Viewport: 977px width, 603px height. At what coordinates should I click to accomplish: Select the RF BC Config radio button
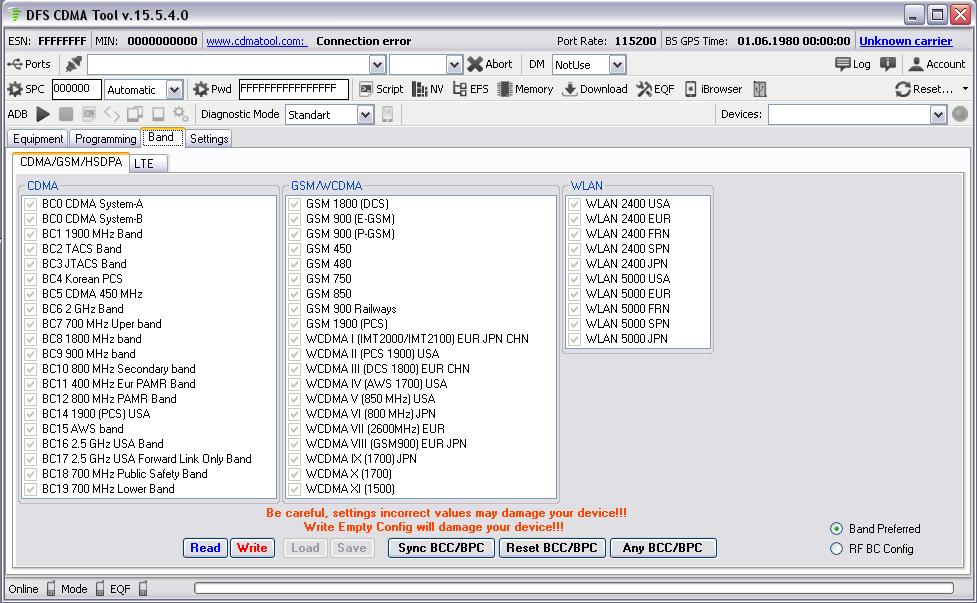pyautogui.click(x=836, y=549)
